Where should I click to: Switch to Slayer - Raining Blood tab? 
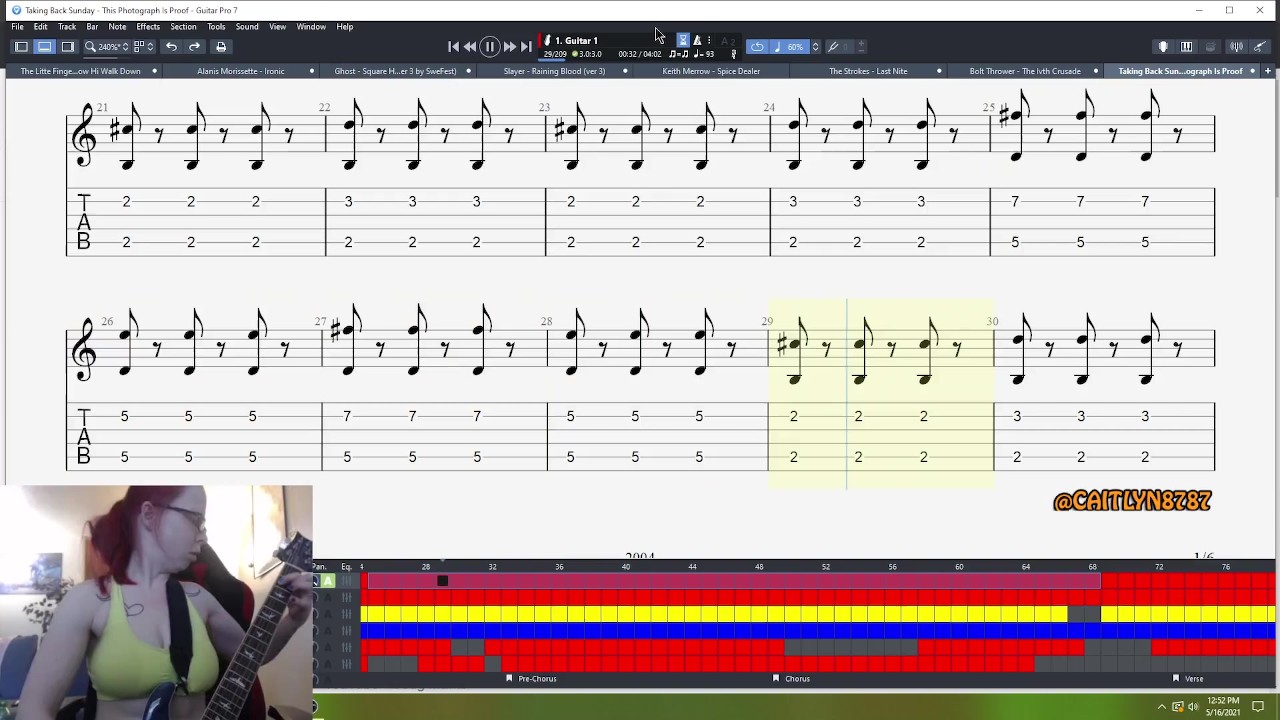tap(554, 71)
